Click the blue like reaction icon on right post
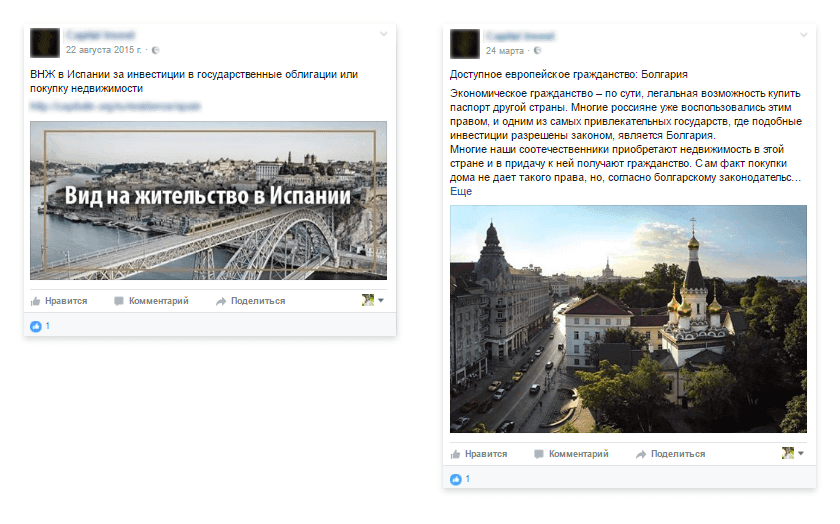The width and height of the screenshot is (840, 524). 456,480
